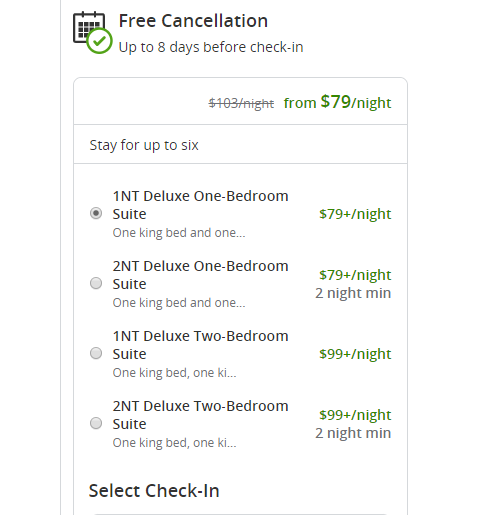The width and height of the screenshot is (482, 515).
Task: Select 2NT Deluxe One-Bedroom Suite radio button
Action: click(96, 283)
